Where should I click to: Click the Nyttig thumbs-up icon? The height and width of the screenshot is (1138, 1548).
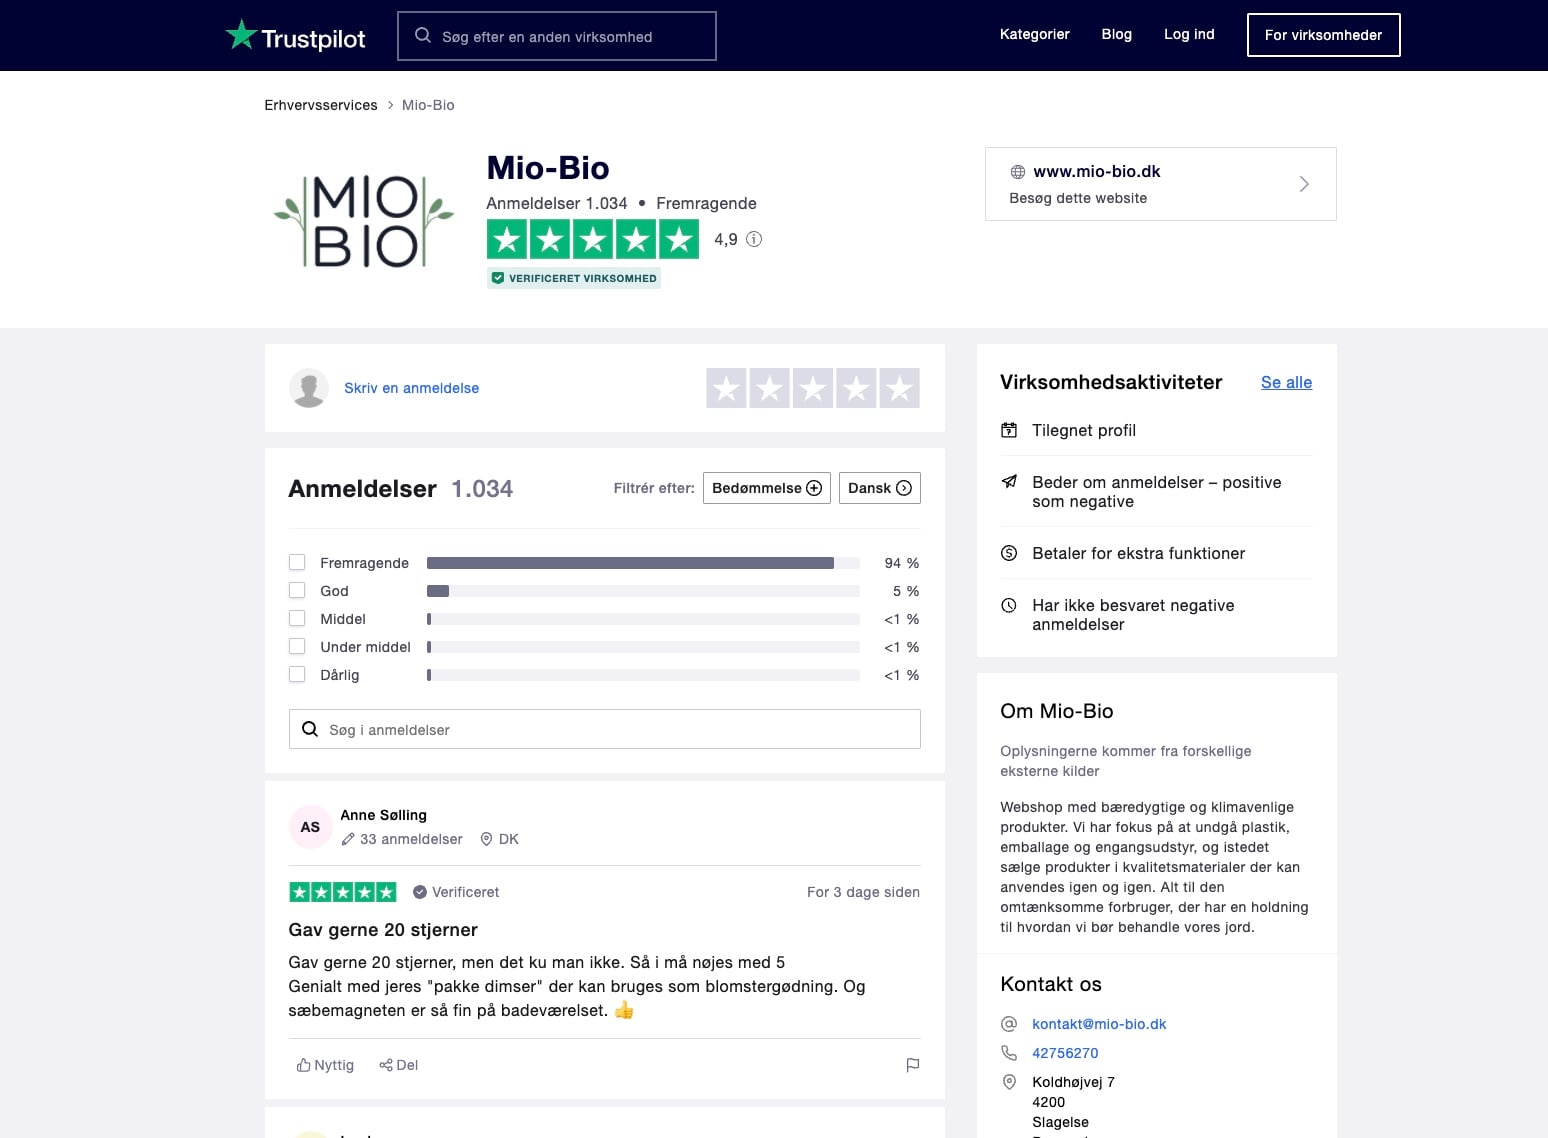(x=303, y=1065)
